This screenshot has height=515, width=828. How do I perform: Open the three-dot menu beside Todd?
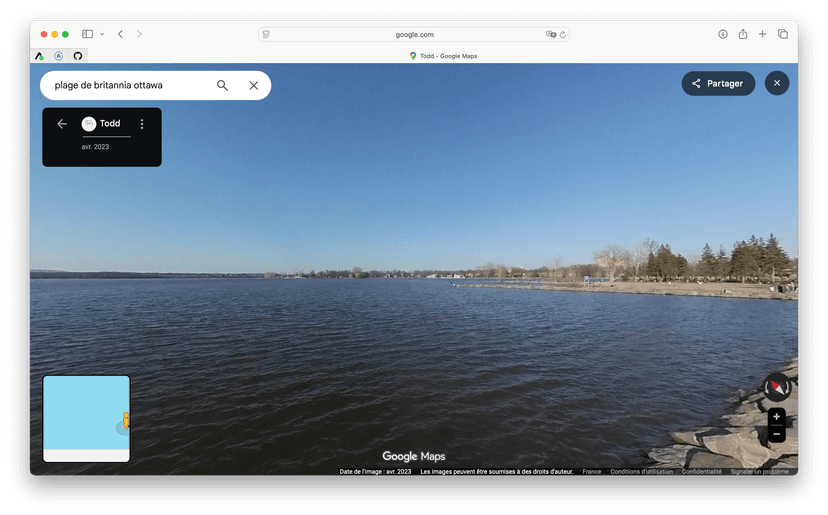coord(142,124)
